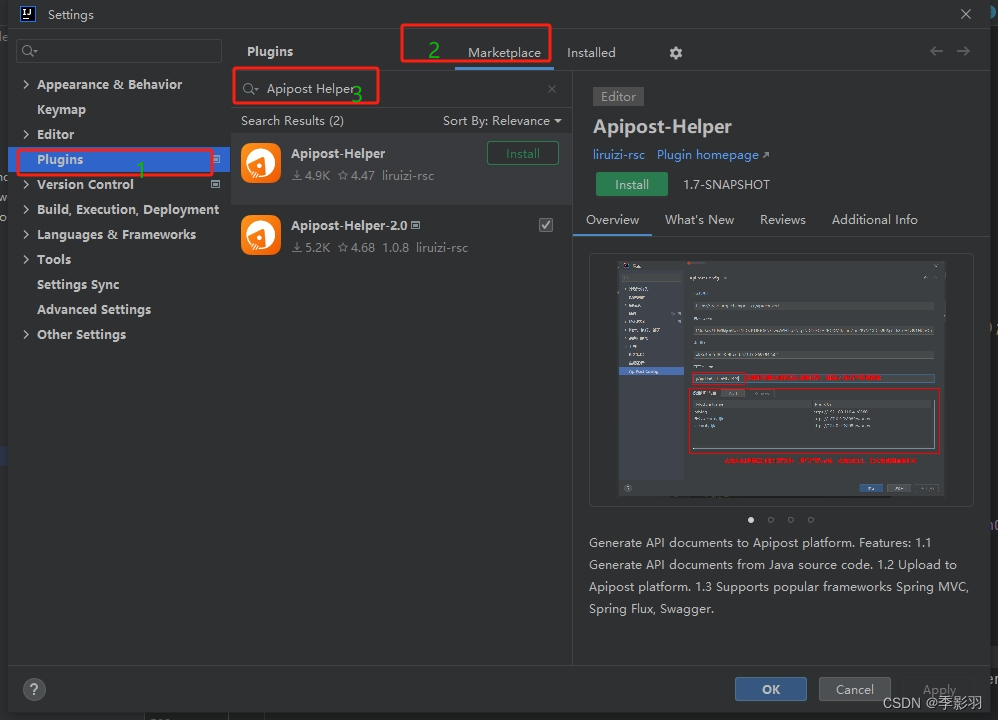Click the plugins settings gear icon
998x720 pixels.
675,53
